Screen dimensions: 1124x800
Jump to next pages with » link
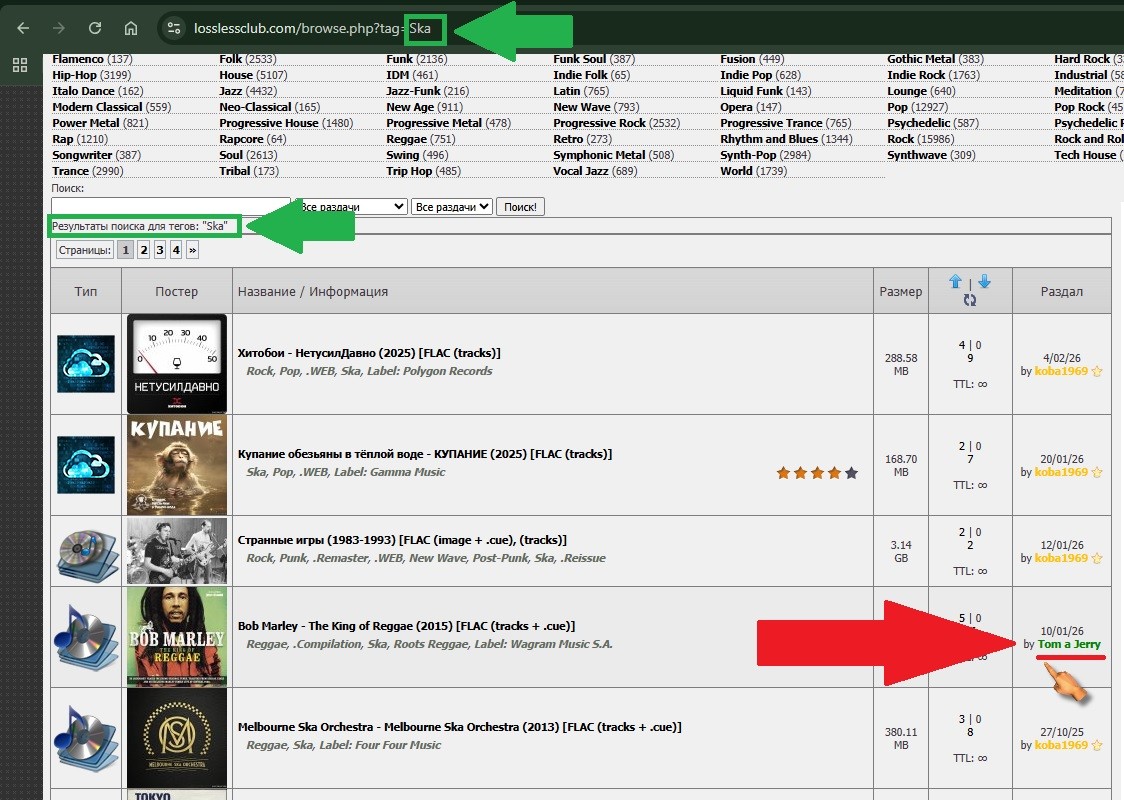(x=192, y=250)
